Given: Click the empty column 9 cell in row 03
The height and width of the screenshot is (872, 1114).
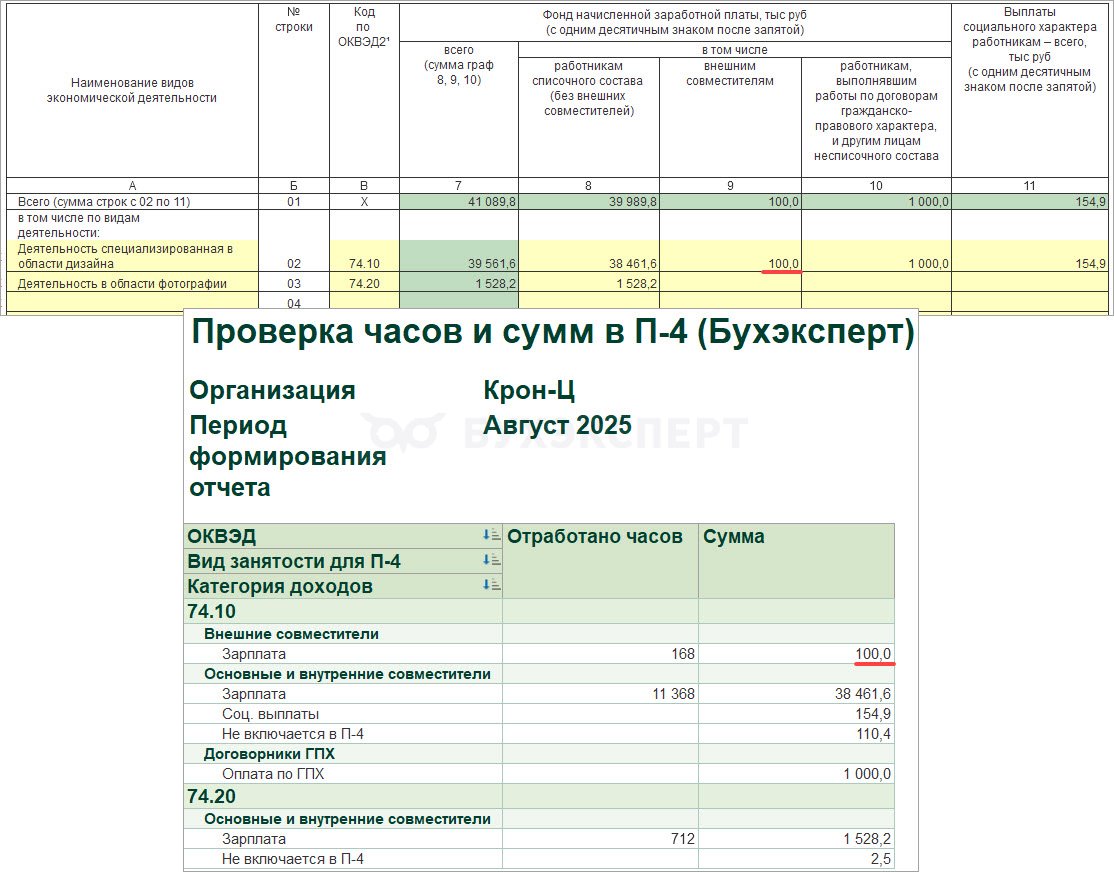Looking at the screenshot, I should coord(730,283).
